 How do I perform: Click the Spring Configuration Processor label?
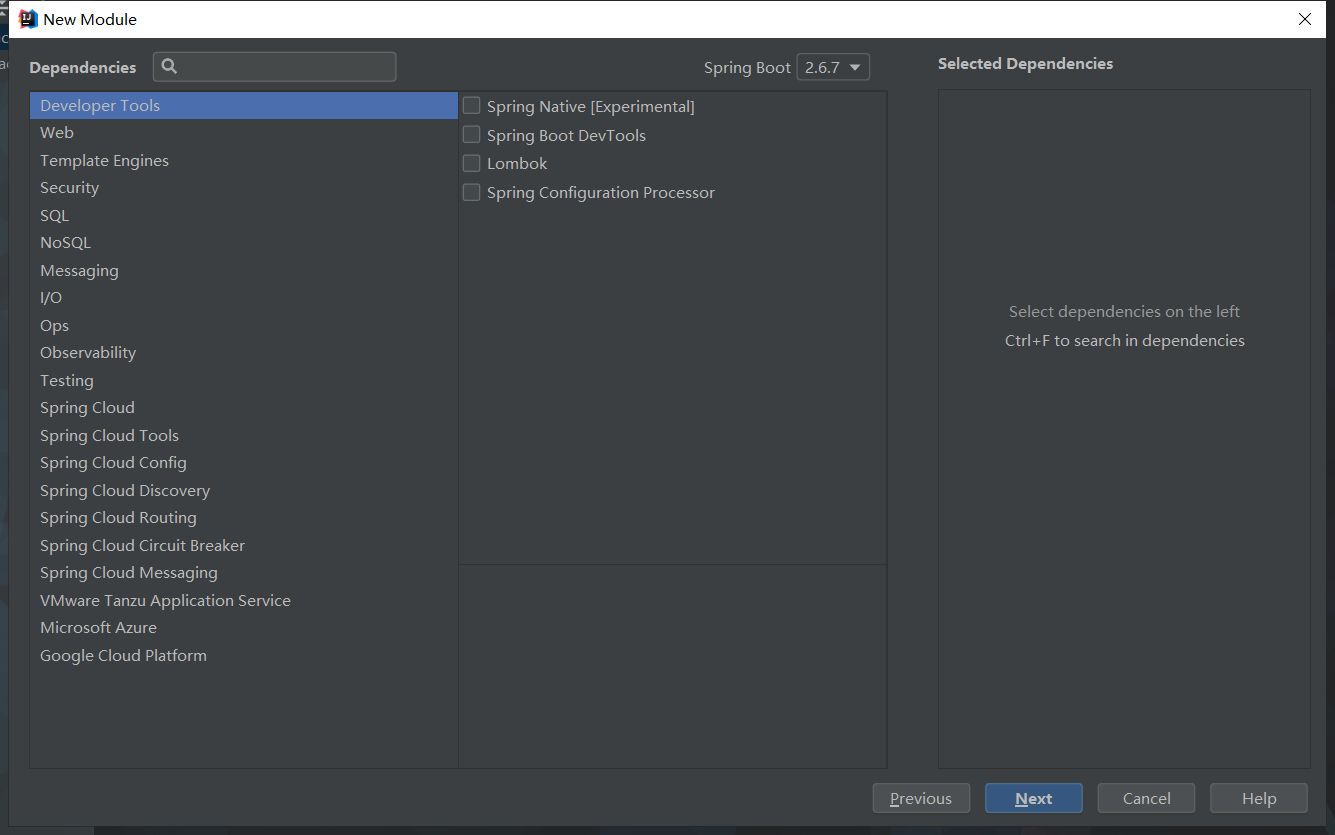601,192
